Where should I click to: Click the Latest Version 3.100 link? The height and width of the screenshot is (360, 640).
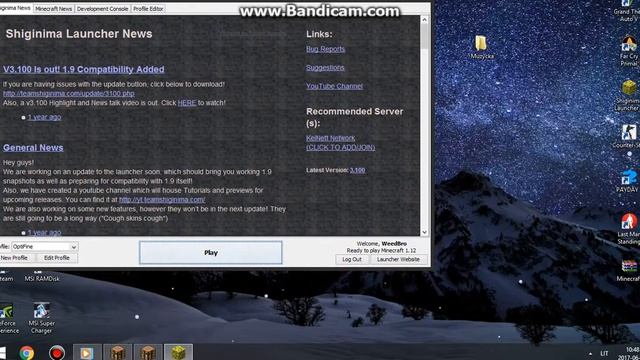click(358, 170)
